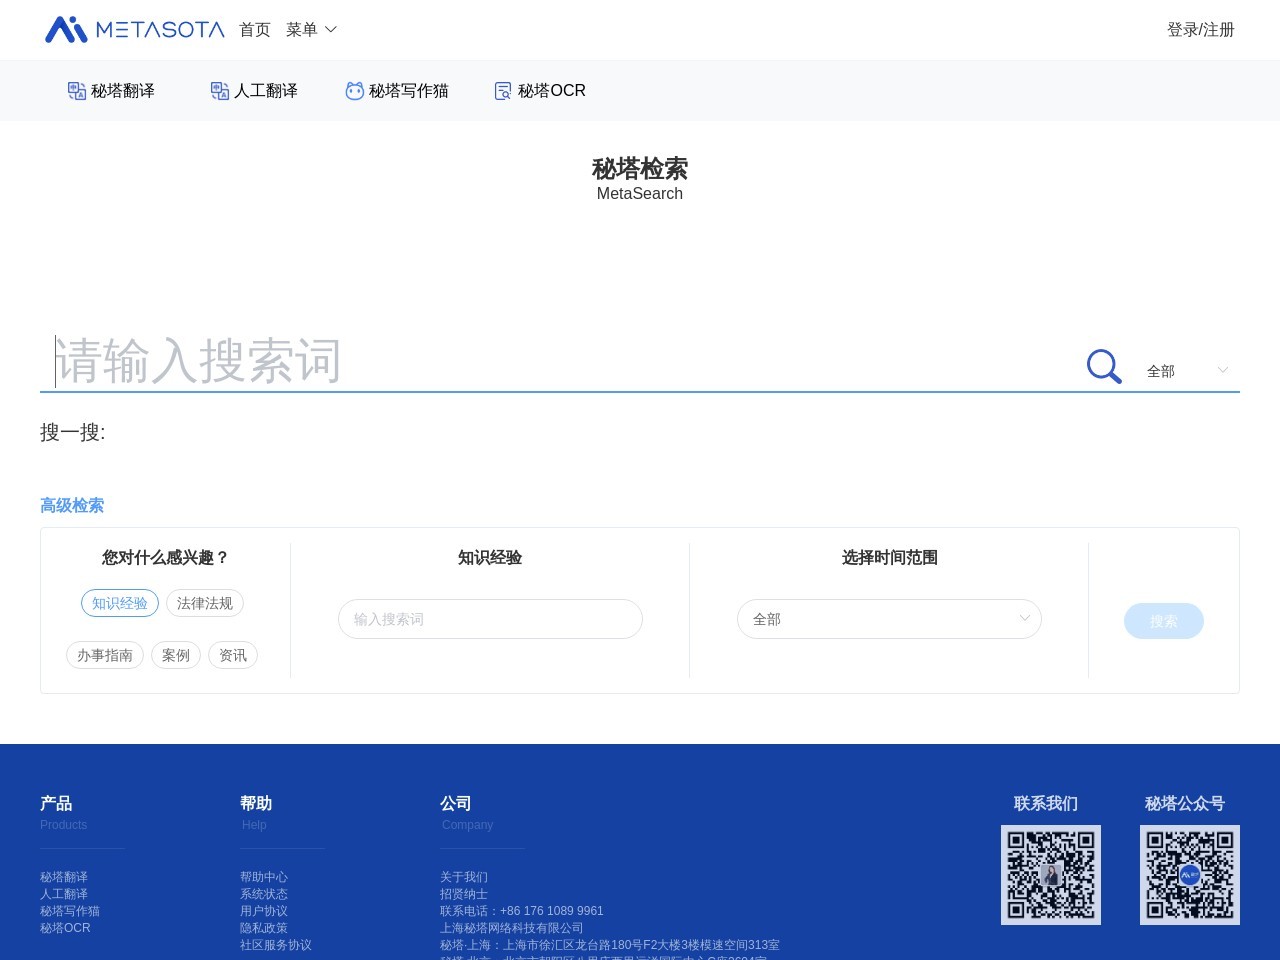The image size is (1280, 960).
Task: Click the 秘塔OCR icon
Action: point(503,91)
